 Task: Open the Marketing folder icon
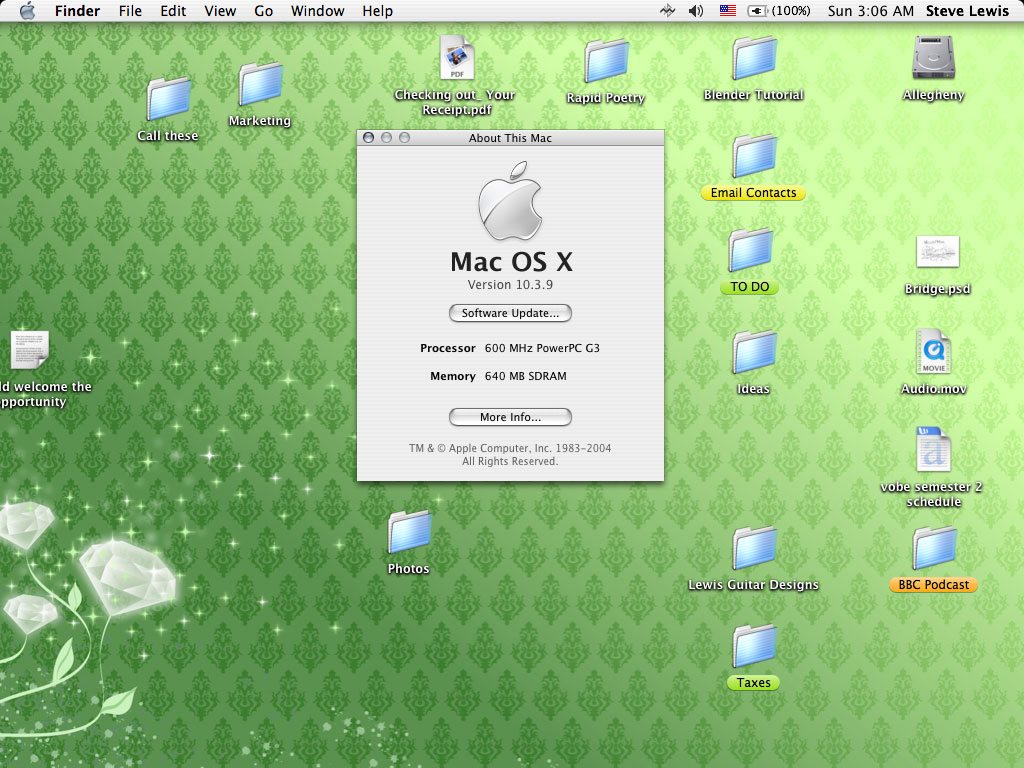[x=261, y=84]
